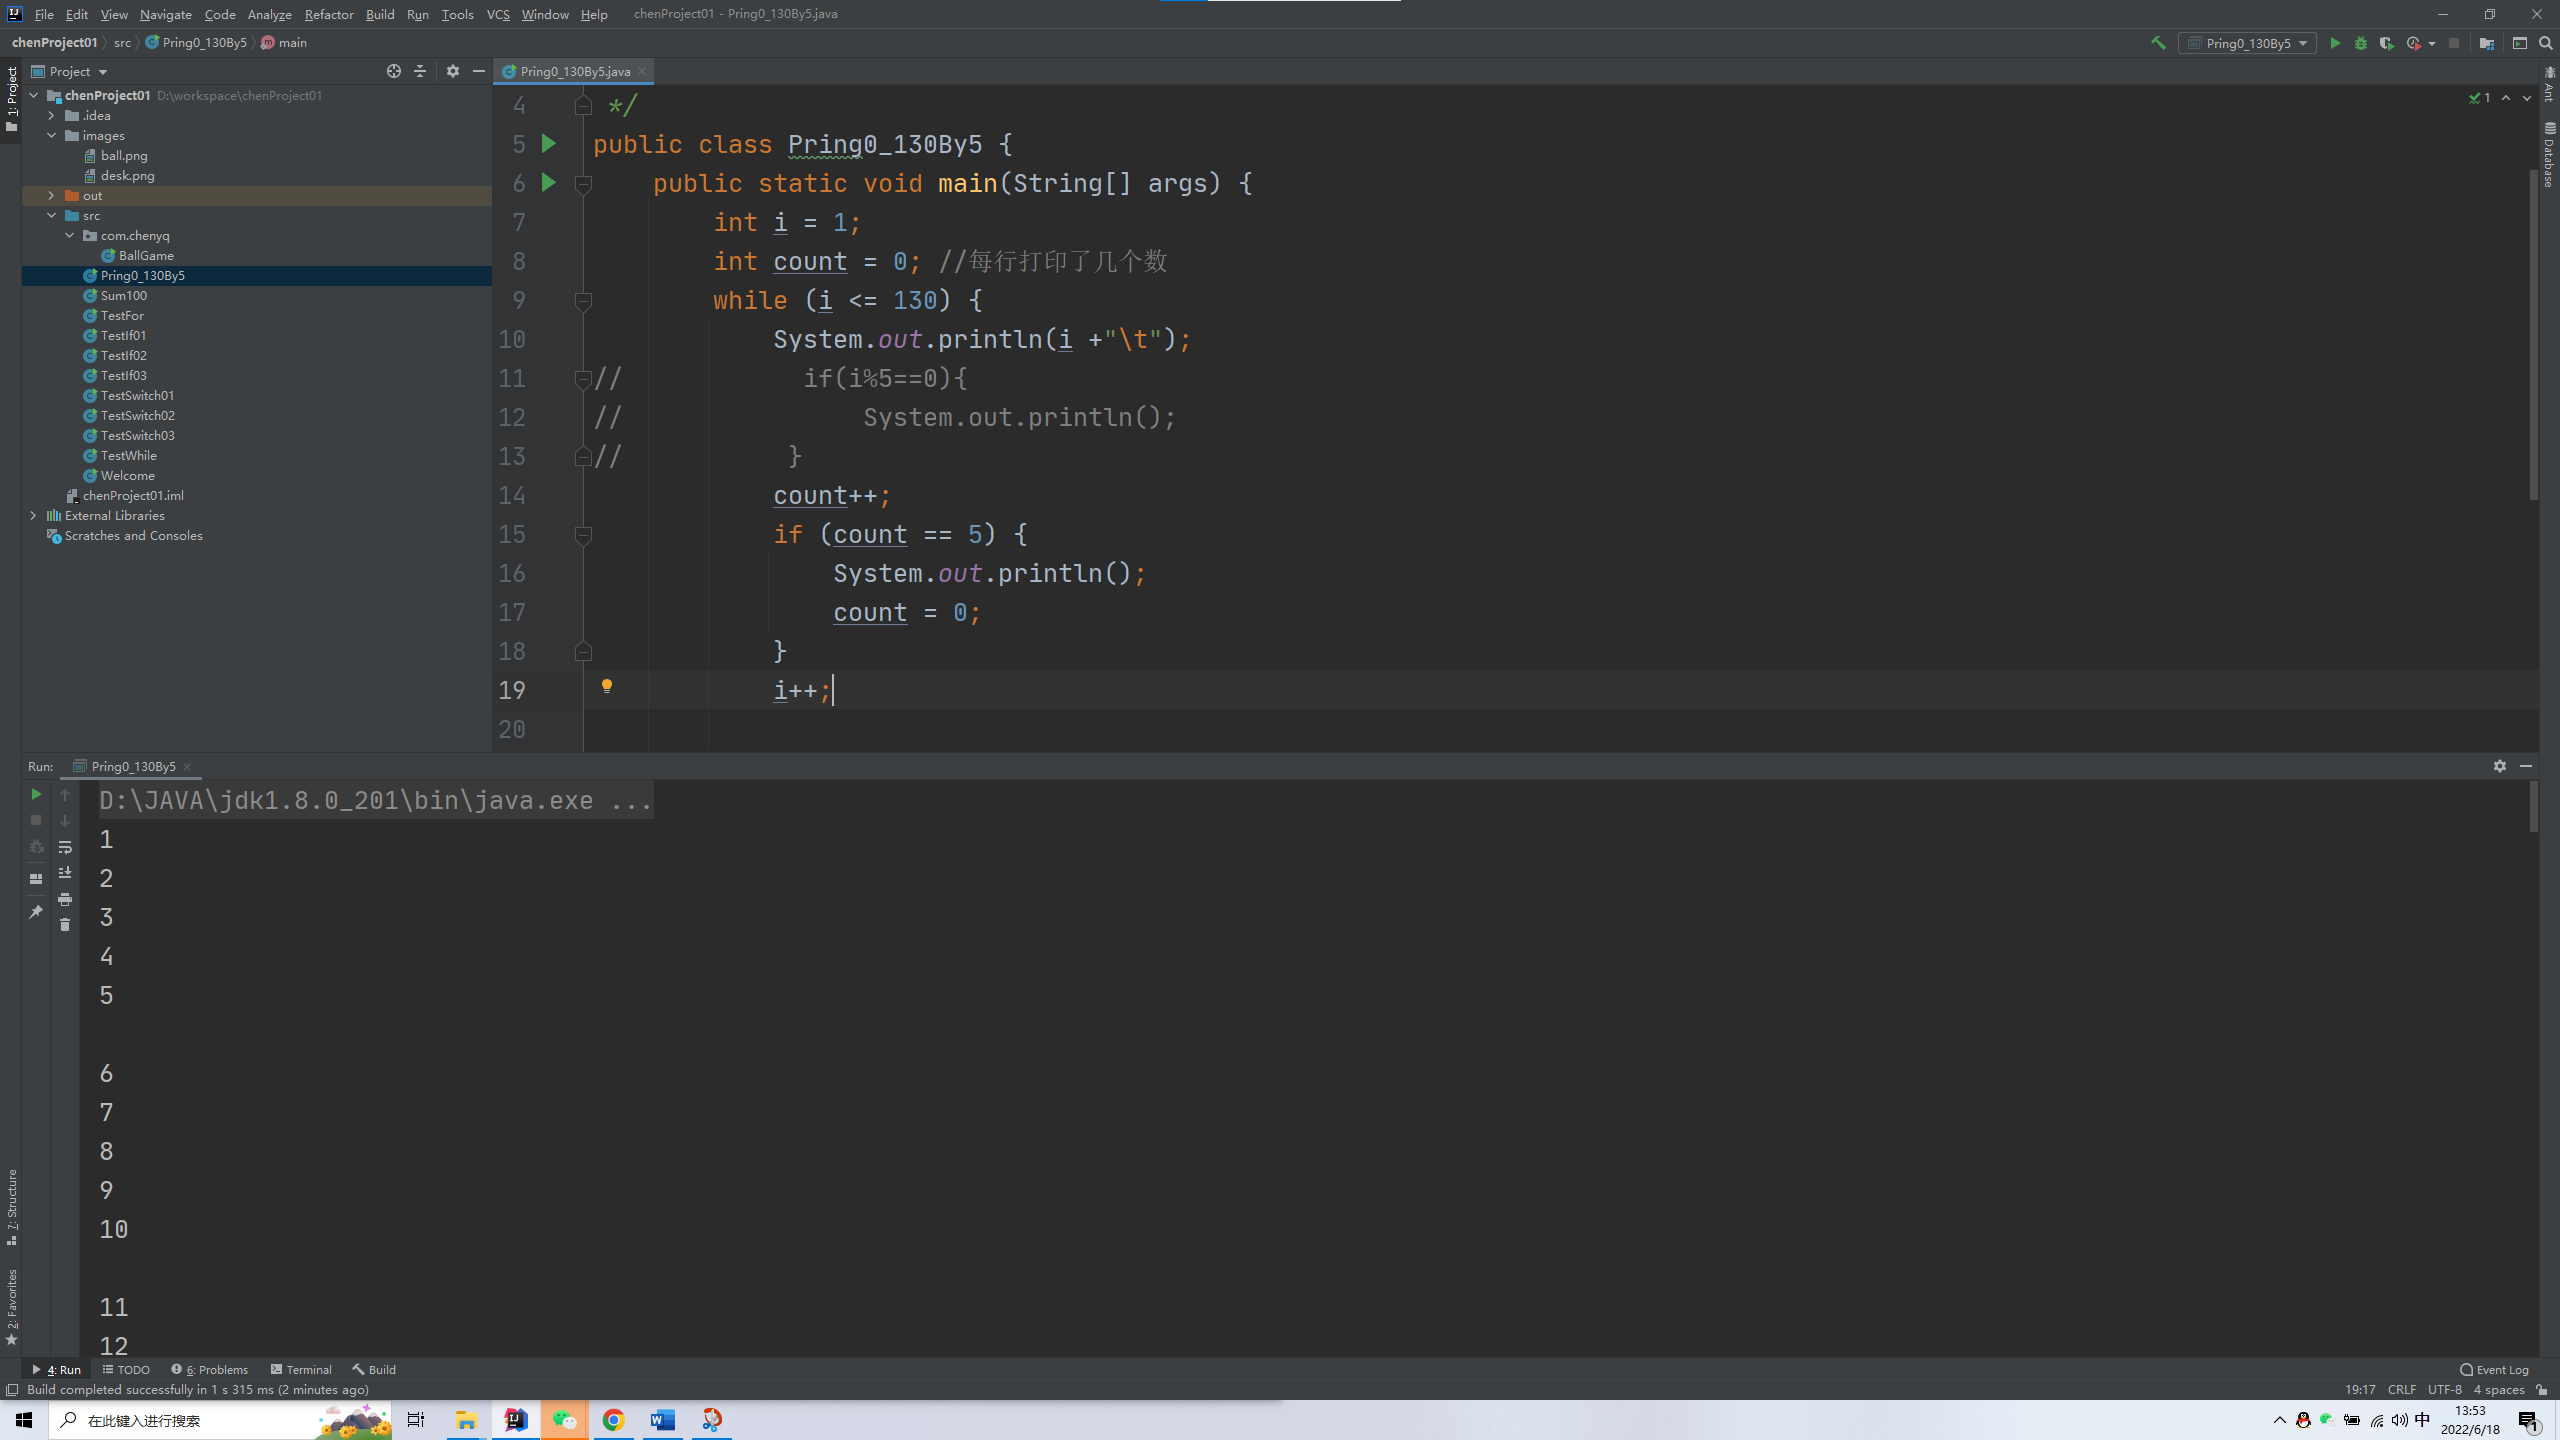Screen dimensions: 2560x1440
Task: Open WeChat from the Windows taskbar
Action: tap(565, 1420)
